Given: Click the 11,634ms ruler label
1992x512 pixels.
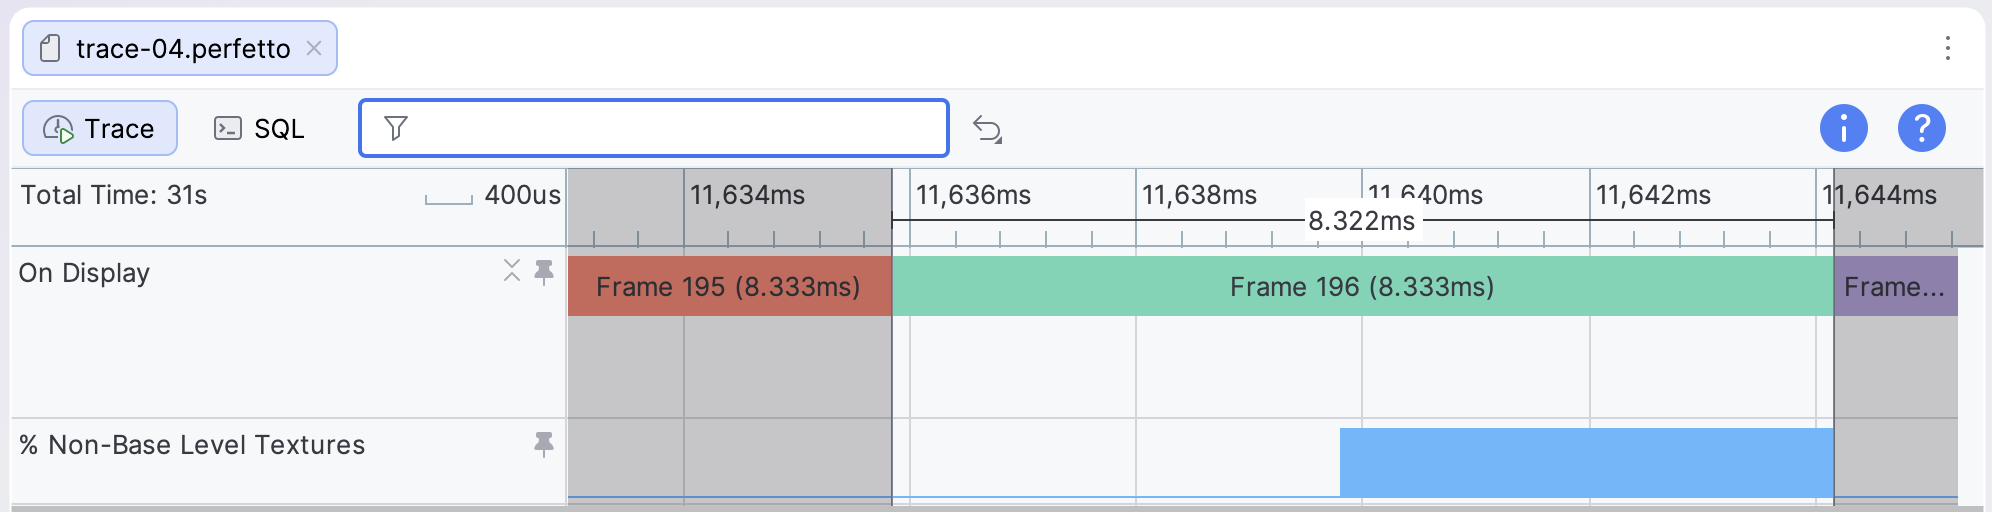Looking at the screenshot, I should pyautogui.click(x=747, y=195).
